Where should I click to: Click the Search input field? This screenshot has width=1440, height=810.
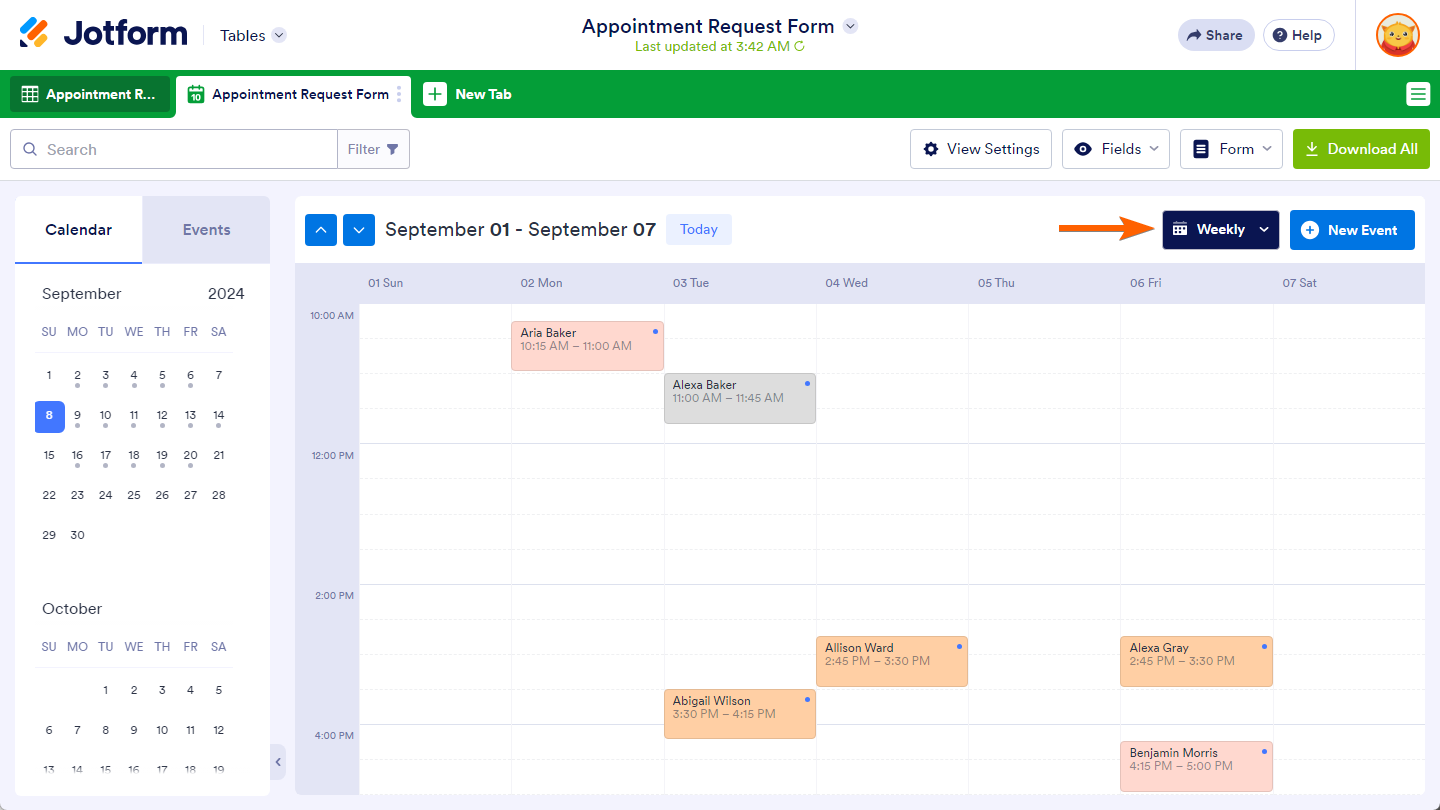(185, 149)
